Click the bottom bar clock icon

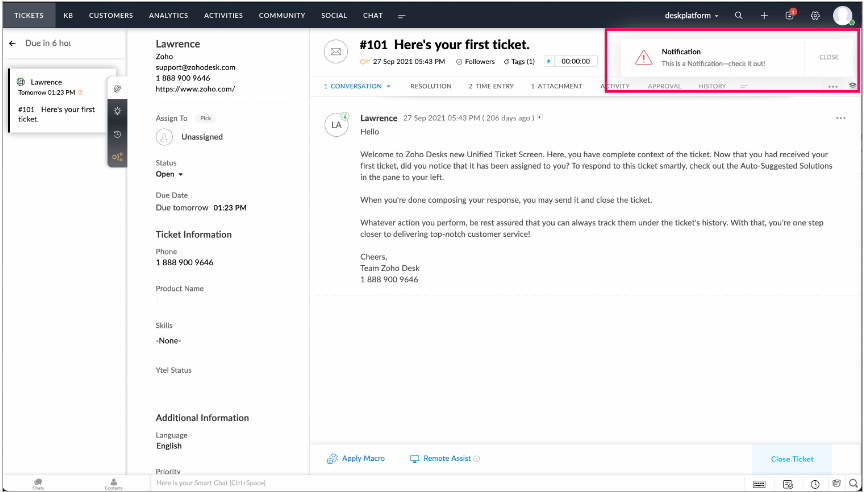(x=815, y=484)
